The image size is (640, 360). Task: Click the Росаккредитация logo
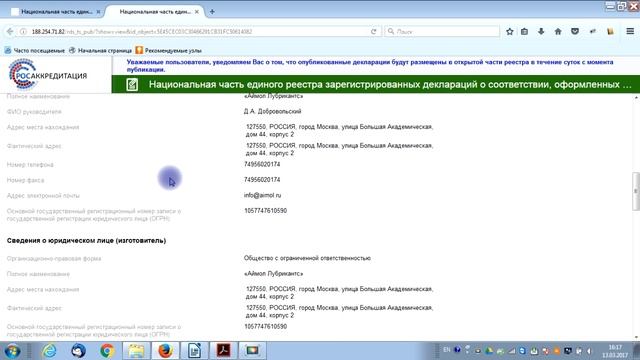point(47,74)
